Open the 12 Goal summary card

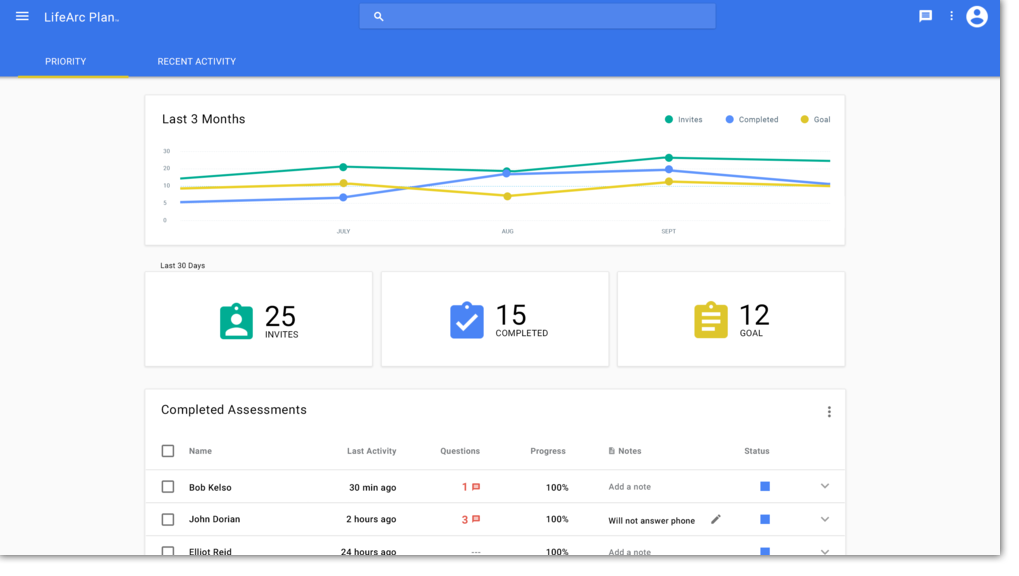tap(731, 319)
